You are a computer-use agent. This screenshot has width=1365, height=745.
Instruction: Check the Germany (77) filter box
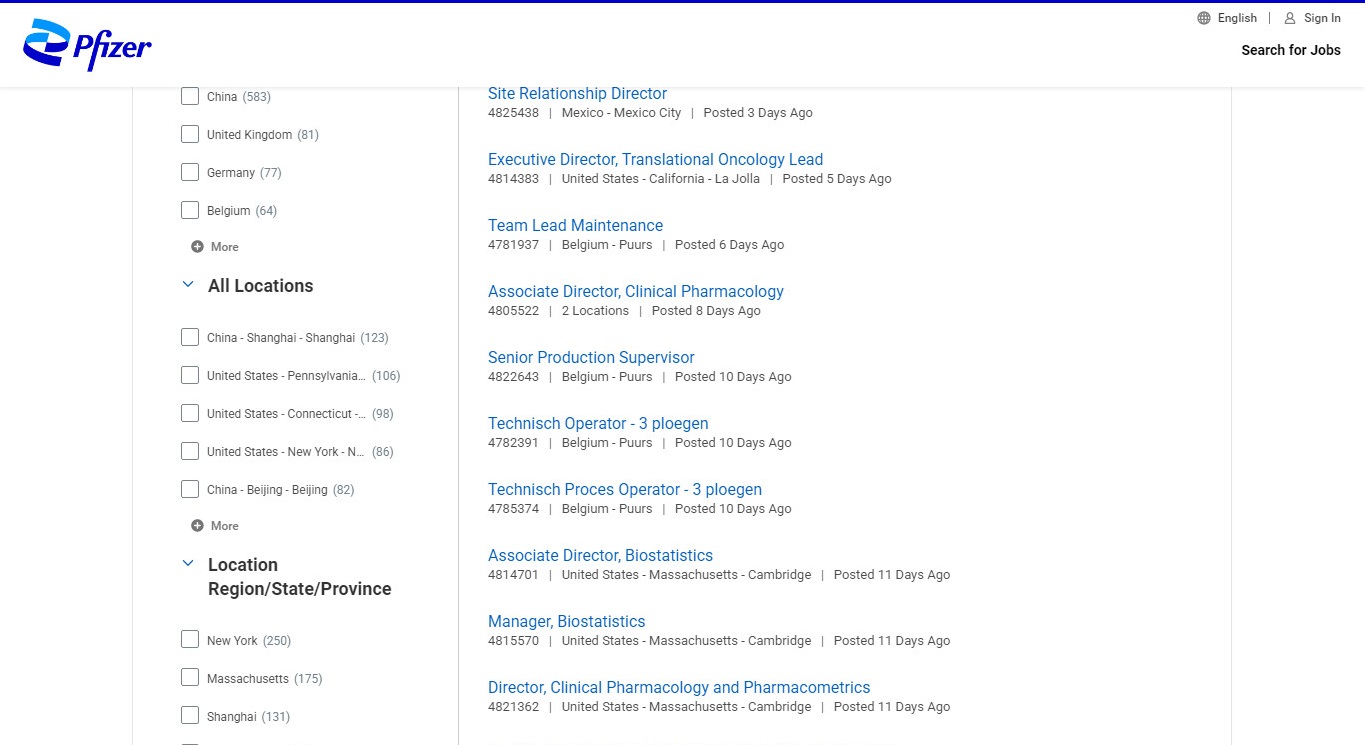pyautogui.click(x=190, y=173)
